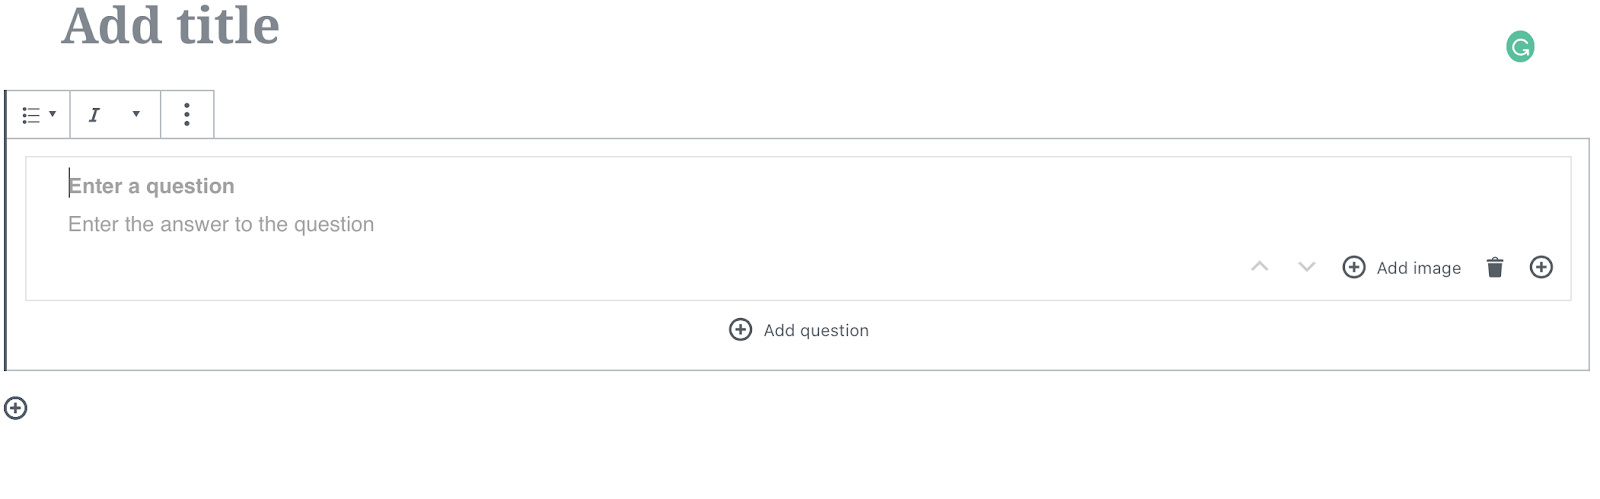
Task: Click the Enter the answer to the question field
Action: [221, 225]
